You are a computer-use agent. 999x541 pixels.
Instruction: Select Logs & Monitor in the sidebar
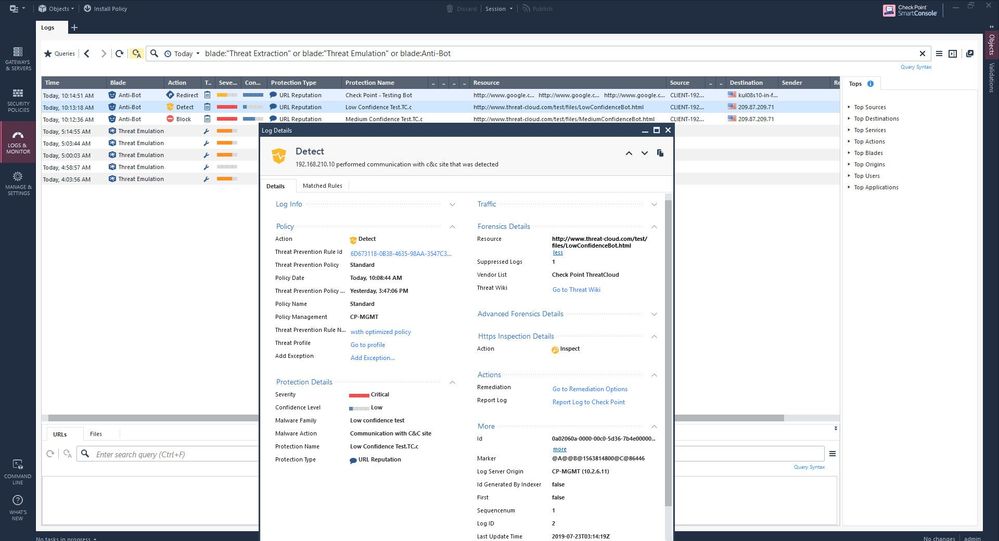point(18,143)
